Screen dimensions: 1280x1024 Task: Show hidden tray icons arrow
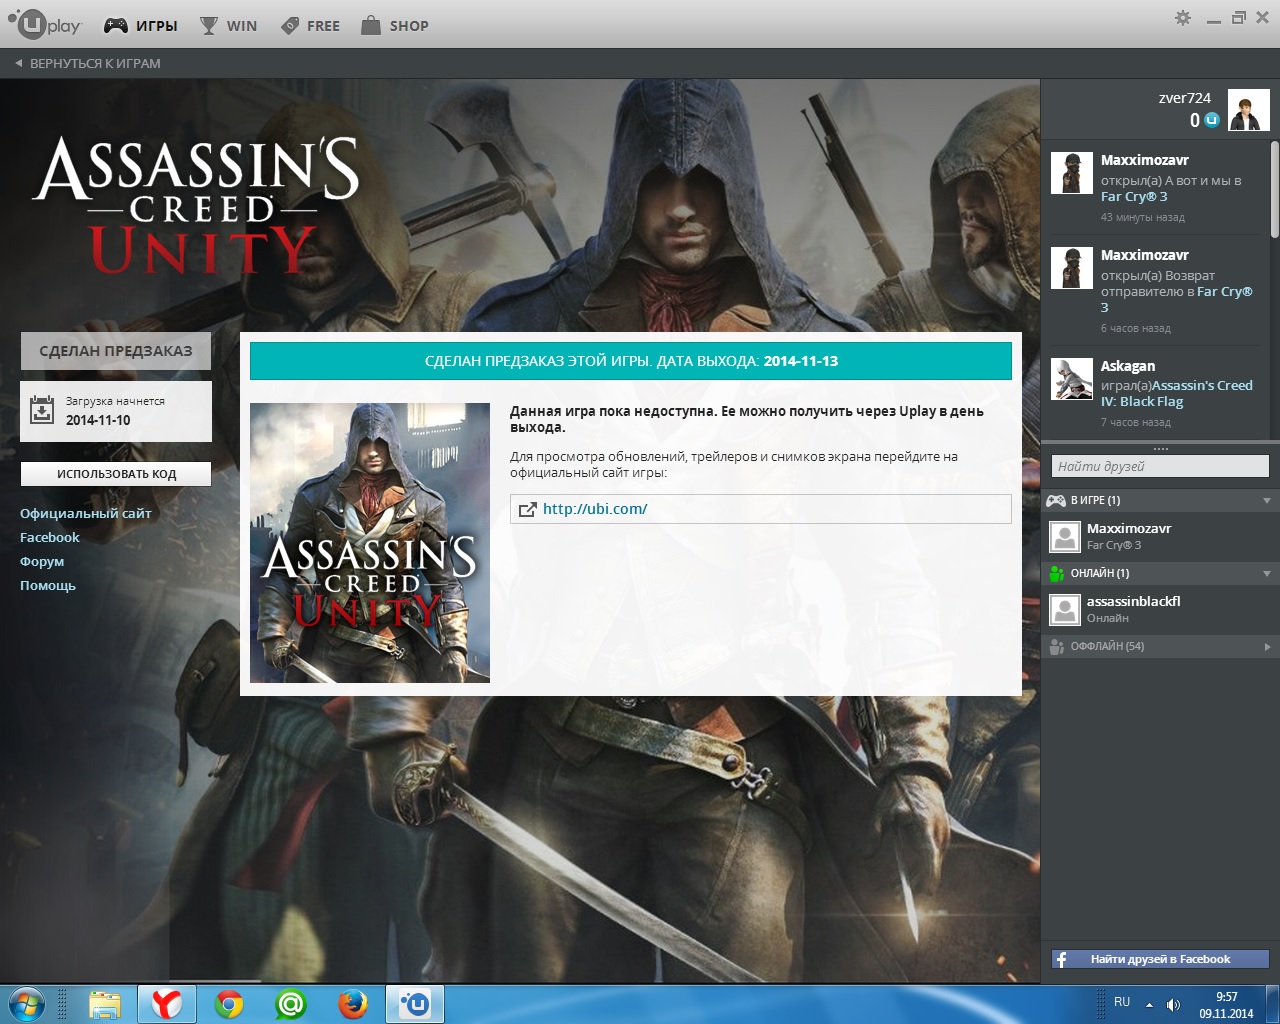pyautogui.click(x=1149, y=1004)
